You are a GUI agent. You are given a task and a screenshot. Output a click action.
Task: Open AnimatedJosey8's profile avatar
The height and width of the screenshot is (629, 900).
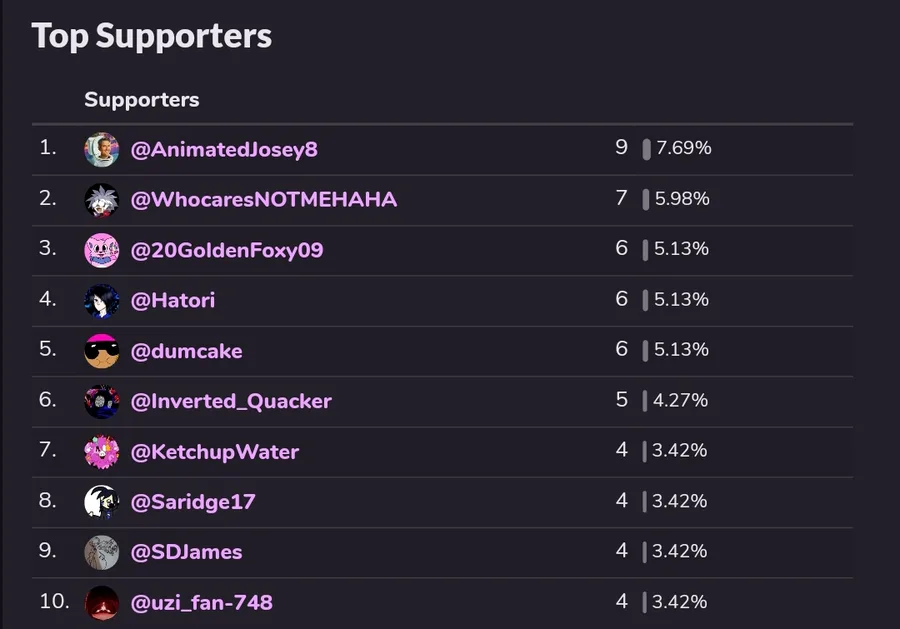(102, 150)
